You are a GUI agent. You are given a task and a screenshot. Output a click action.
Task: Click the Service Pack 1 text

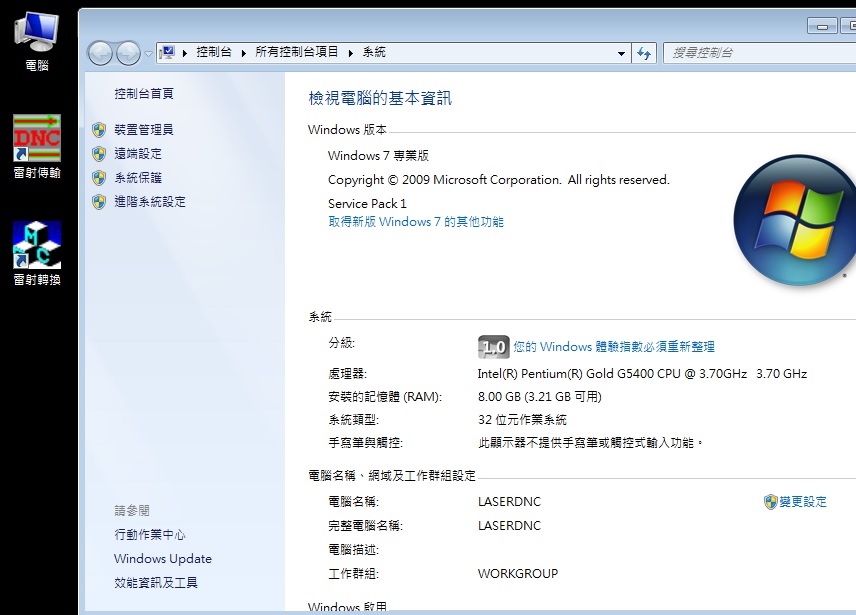click(x=367, y=204)
